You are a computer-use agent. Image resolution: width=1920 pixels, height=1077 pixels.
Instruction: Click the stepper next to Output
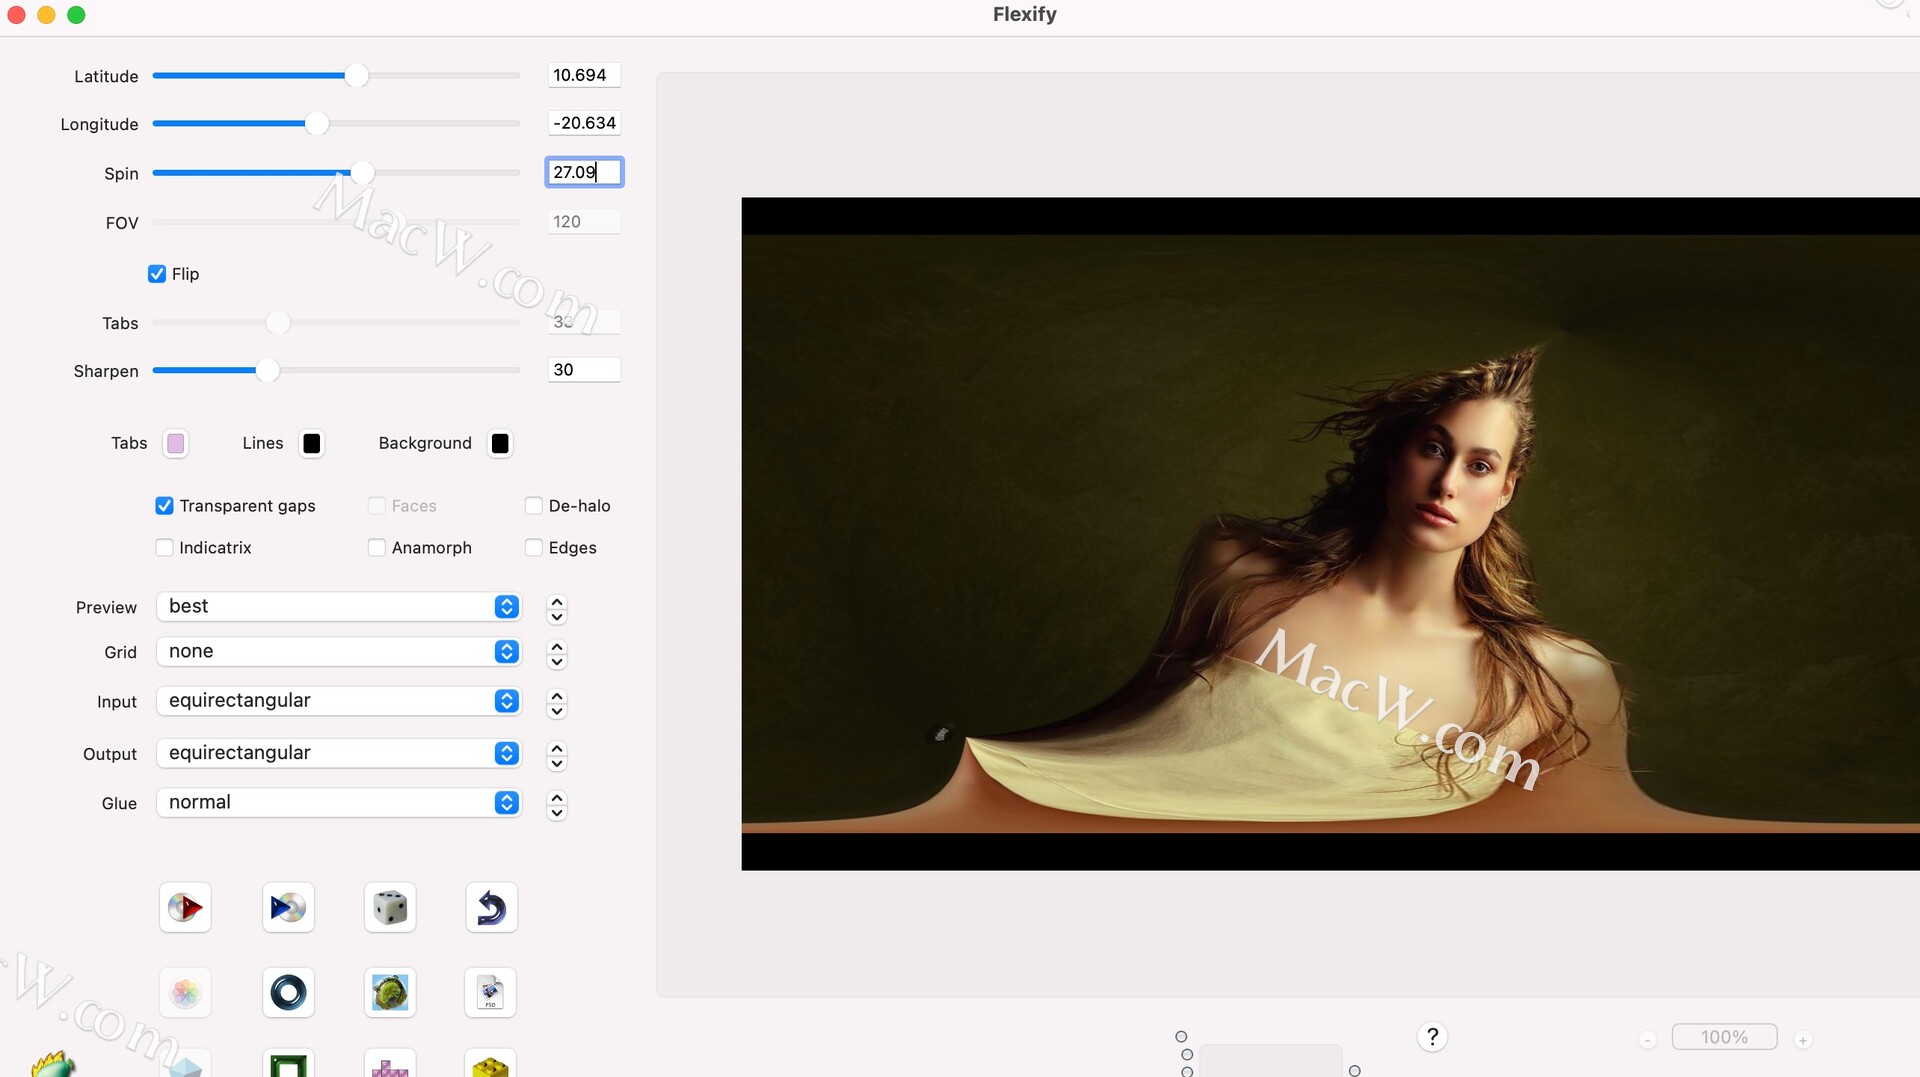click(x=557, y=756)
